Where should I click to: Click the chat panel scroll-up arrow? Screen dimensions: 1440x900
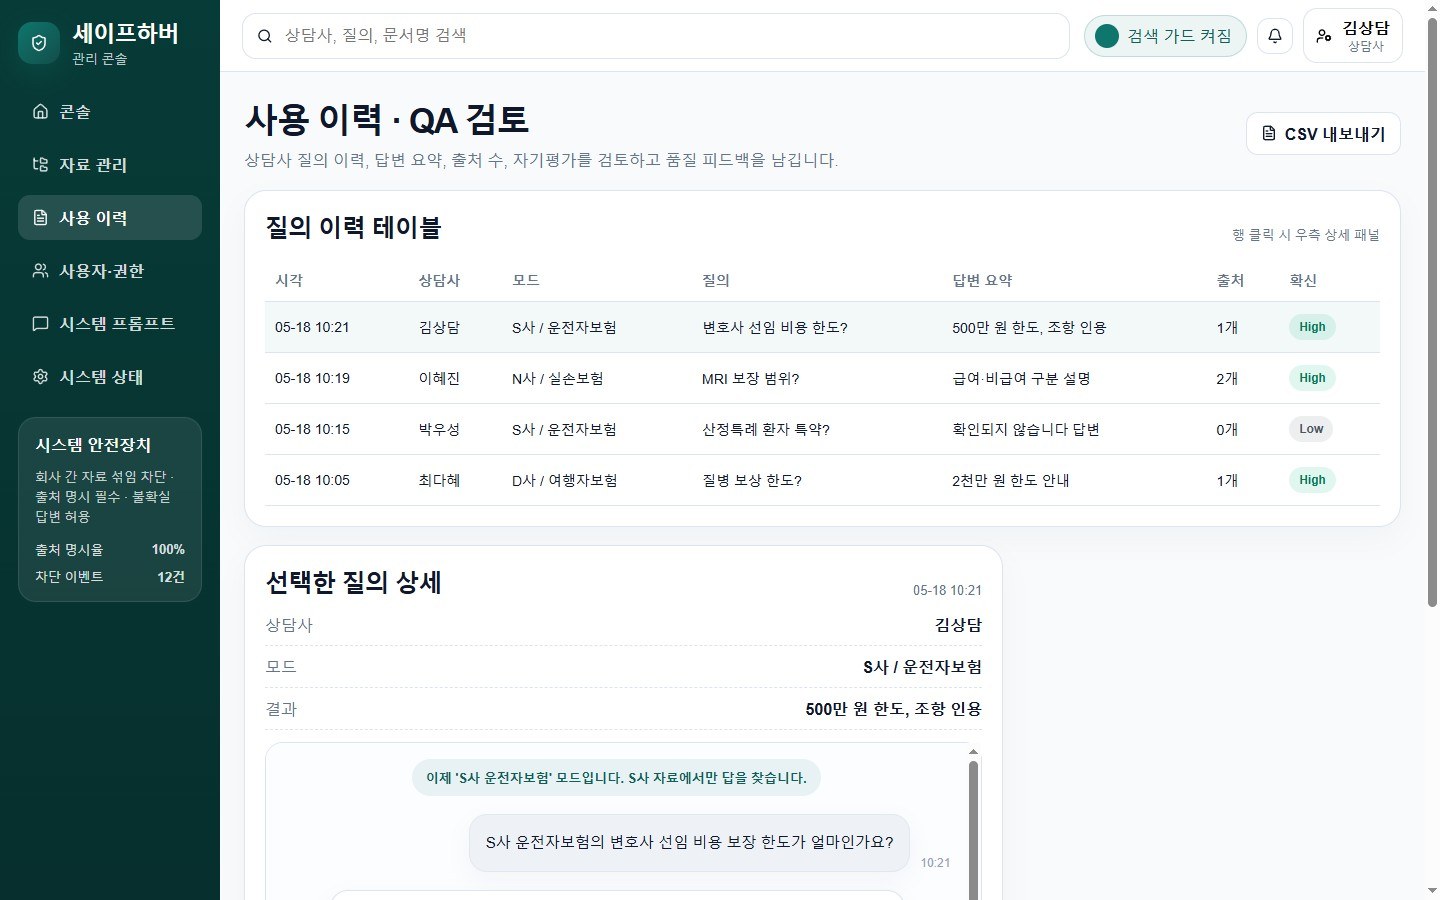pos(973,751)
